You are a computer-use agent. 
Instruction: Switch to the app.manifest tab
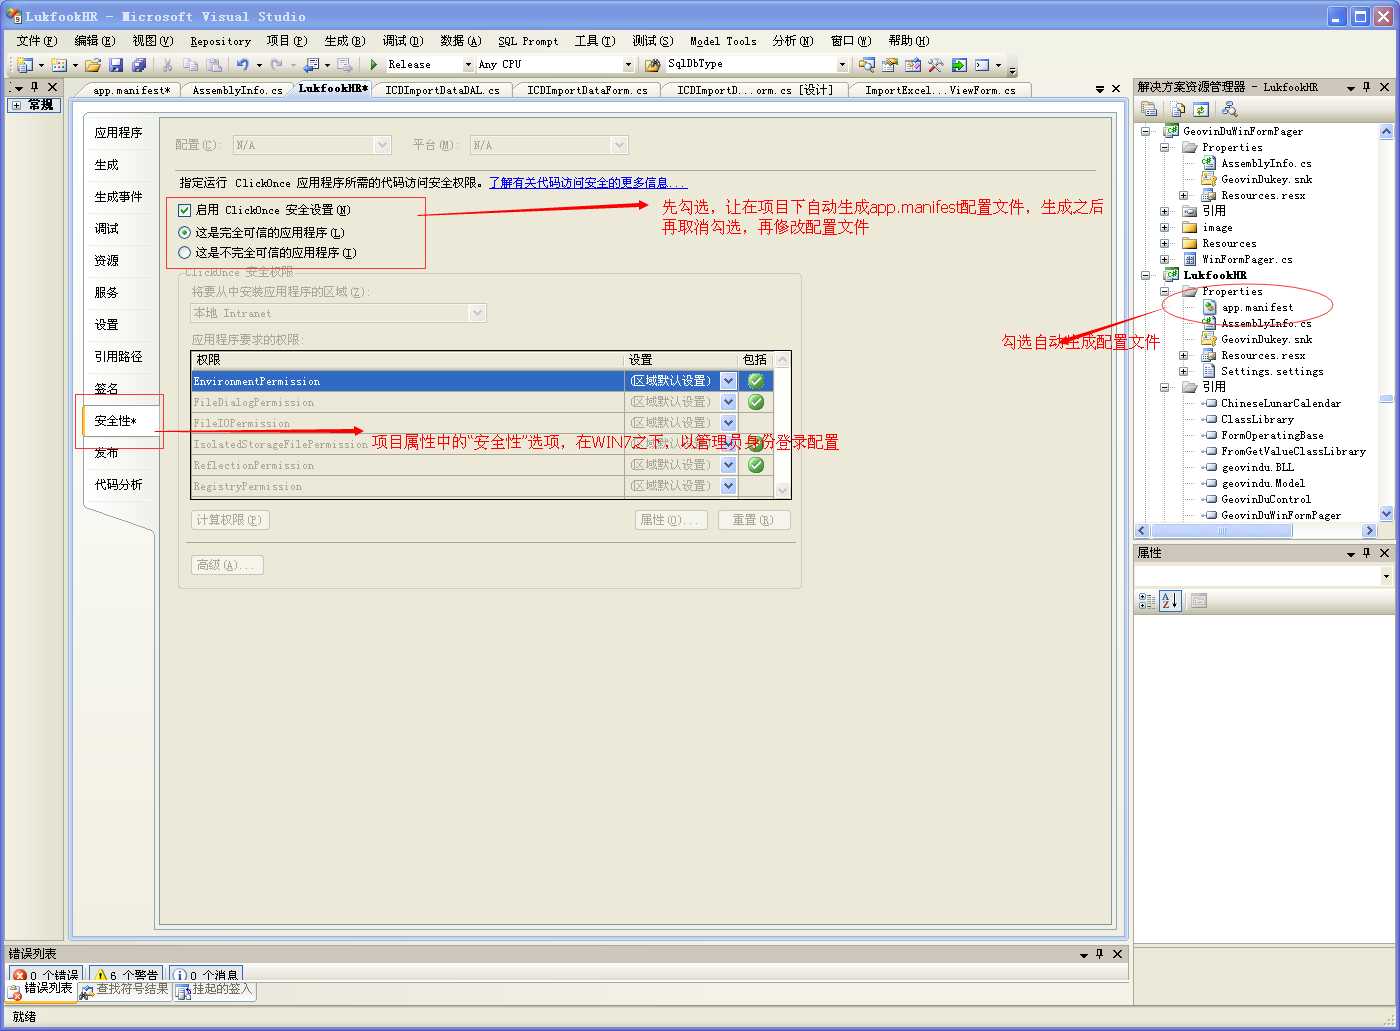(x=131, y=90)
